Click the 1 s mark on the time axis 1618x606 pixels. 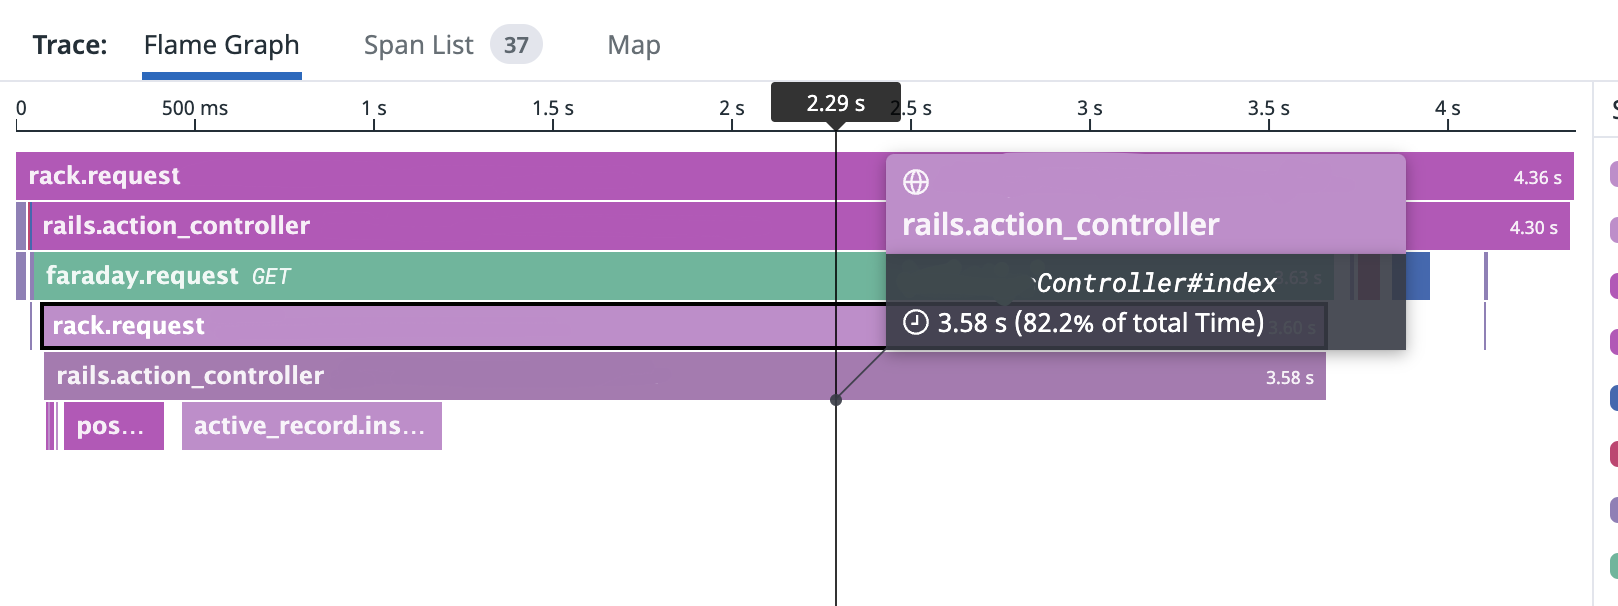(374, 108)
